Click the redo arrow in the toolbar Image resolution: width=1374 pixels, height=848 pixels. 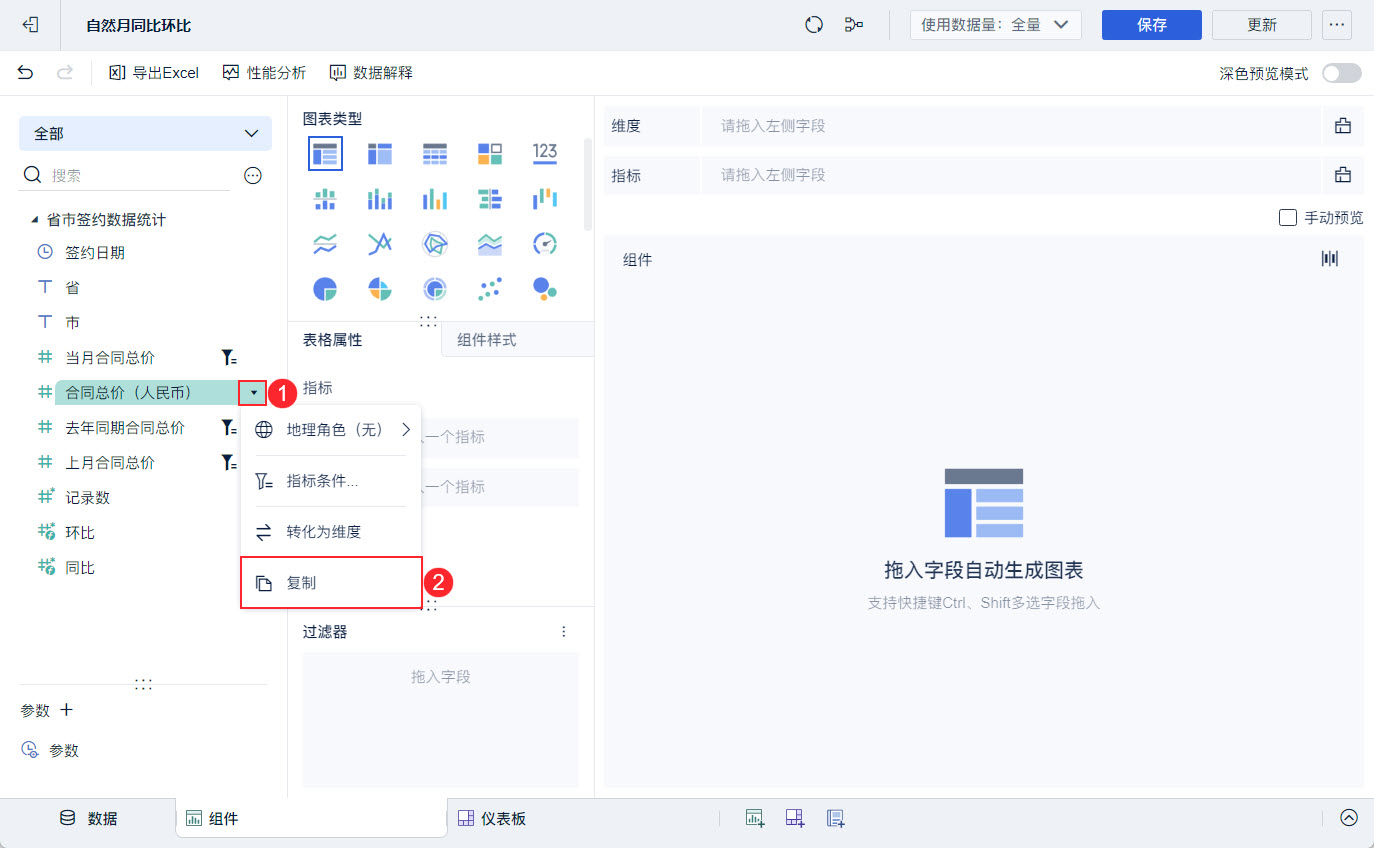point(65,72)
